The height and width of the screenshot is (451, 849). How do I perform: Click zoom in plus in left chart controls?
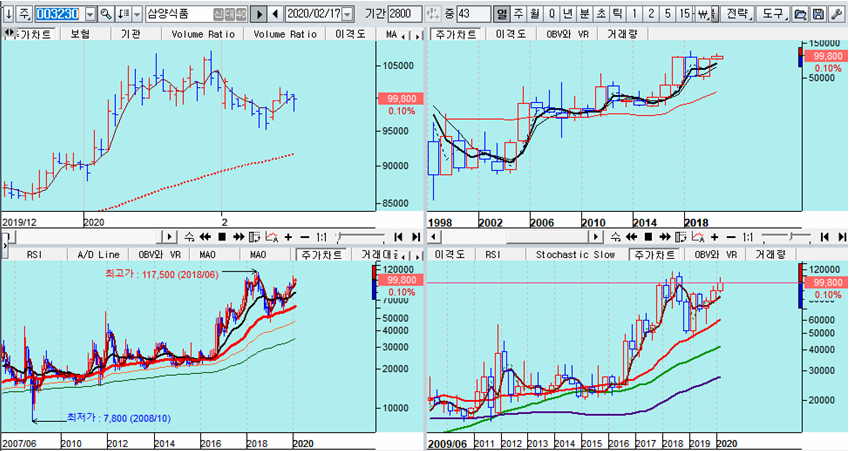point(289,237)
